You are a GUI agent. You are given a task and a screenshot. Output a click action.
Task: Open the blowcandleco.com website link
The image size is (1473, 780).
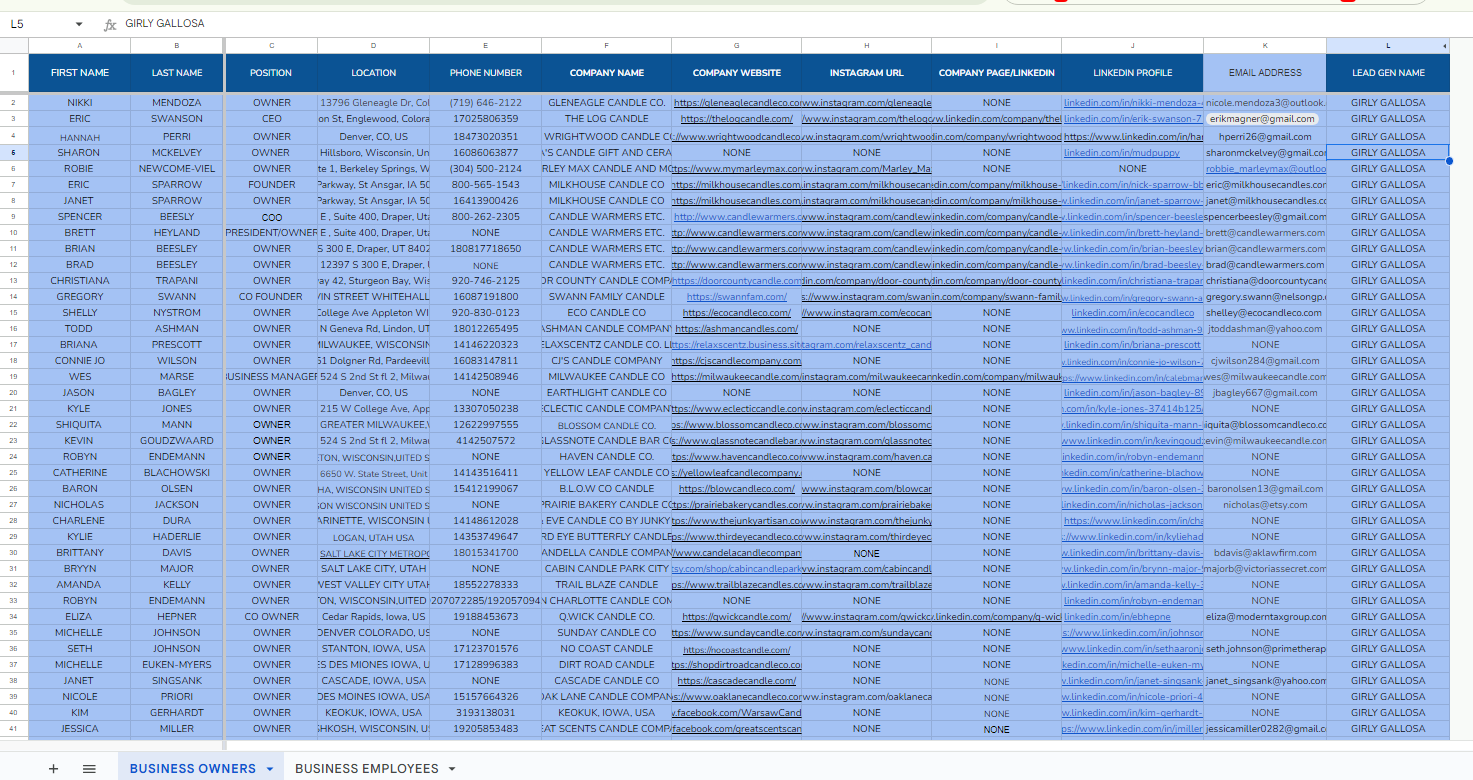click(x=737, y=489)
